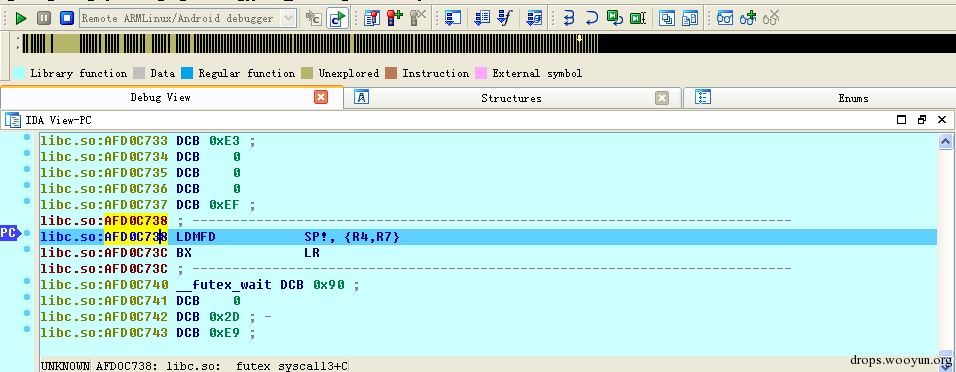This screenshot has height=372, width=956.
Task: Click the stacked windows blue arrow icon
Action: tap(535, 18)
